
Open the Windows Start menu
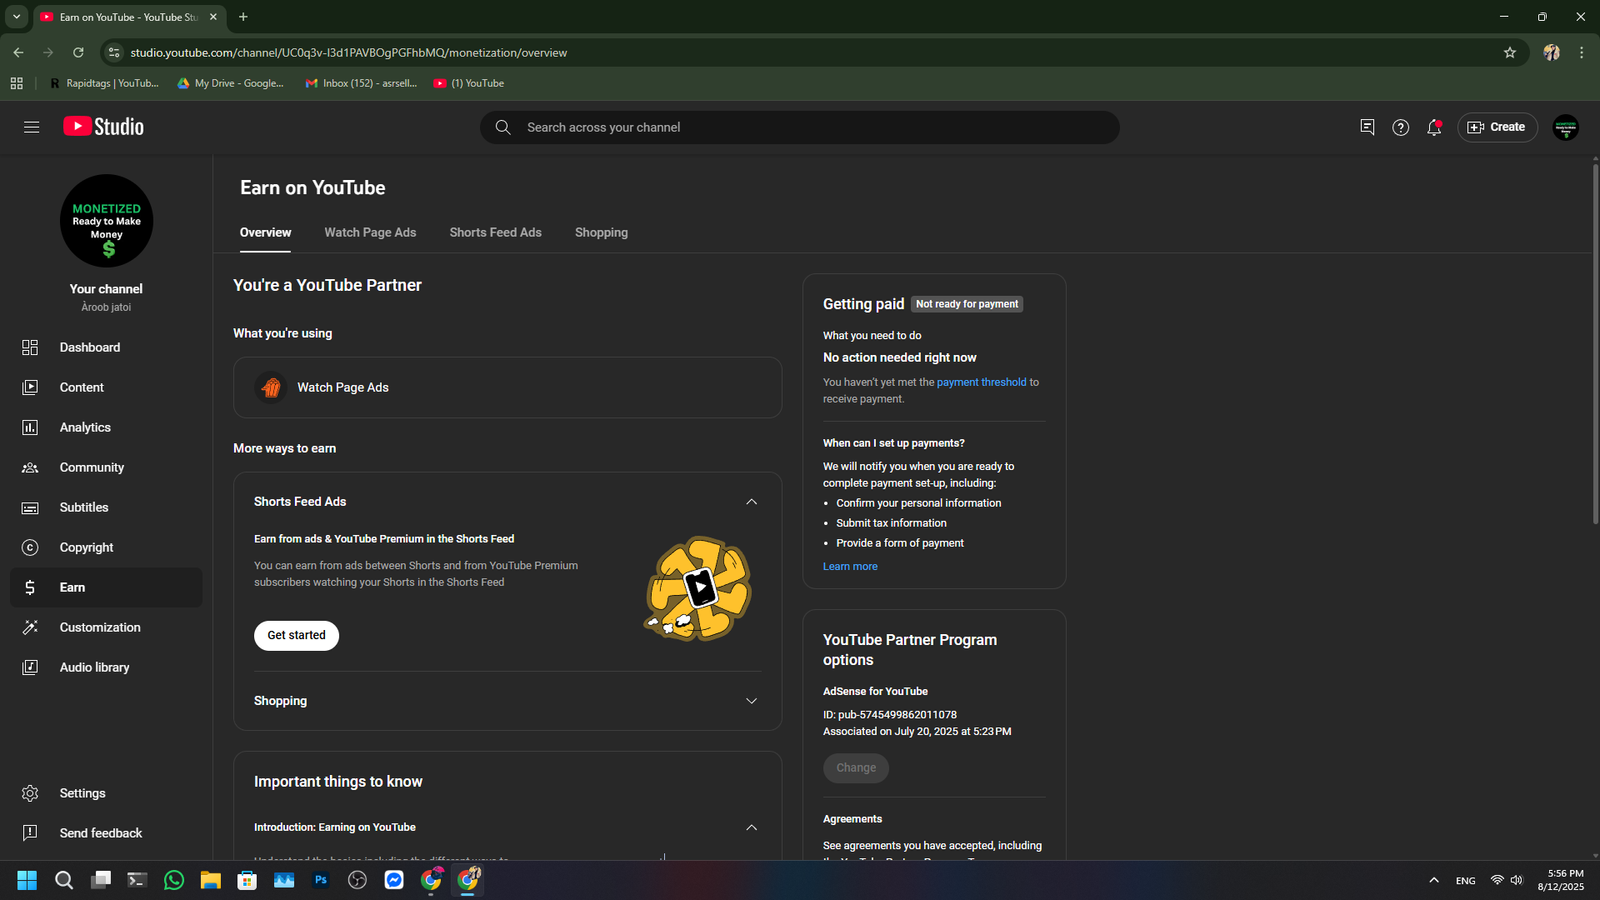point(27,880)
